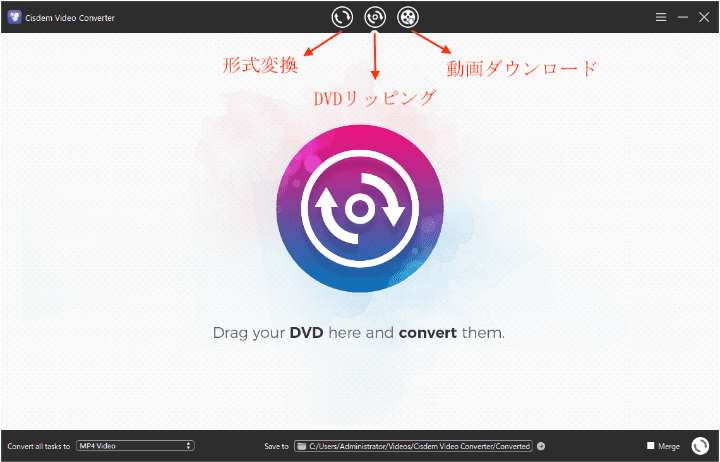The image size is (720, 462).
Task: Open the 'Convert all tasks to' MP4 Video dropdown
Action: tap(135, 446)
